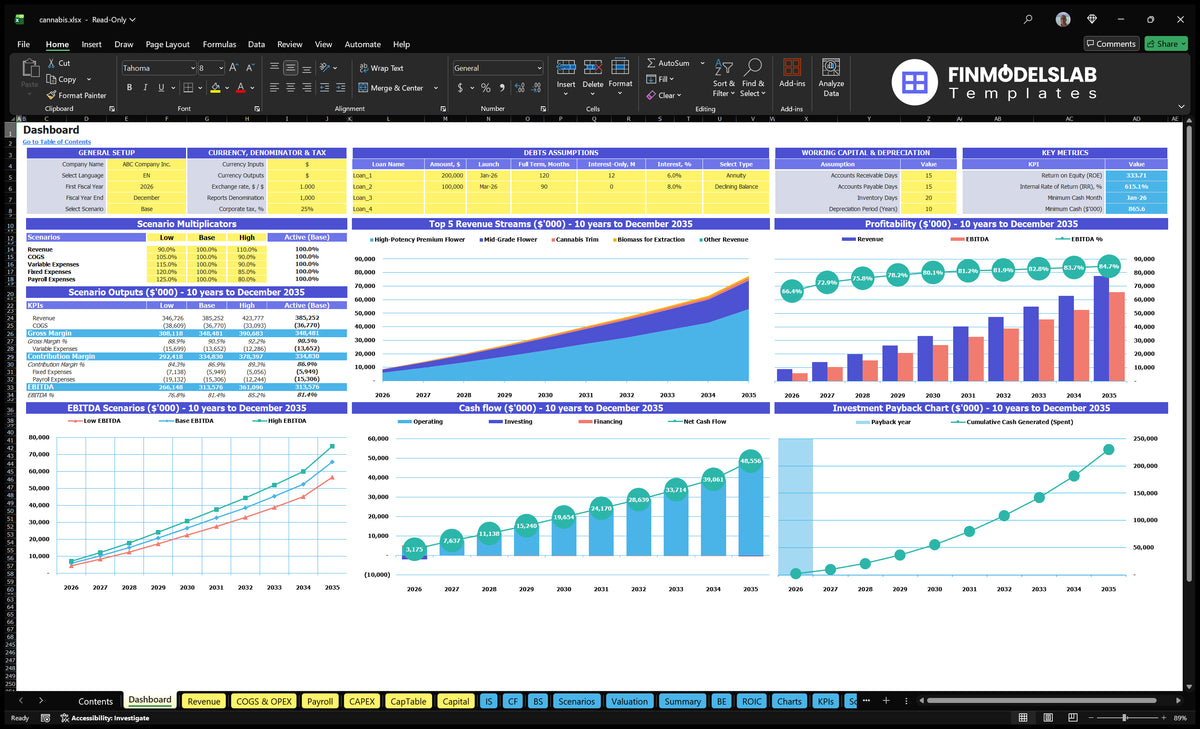Viewport: 1200px width, 729px height.
Task: Apply red Font Color
Action: coord(239,88)
